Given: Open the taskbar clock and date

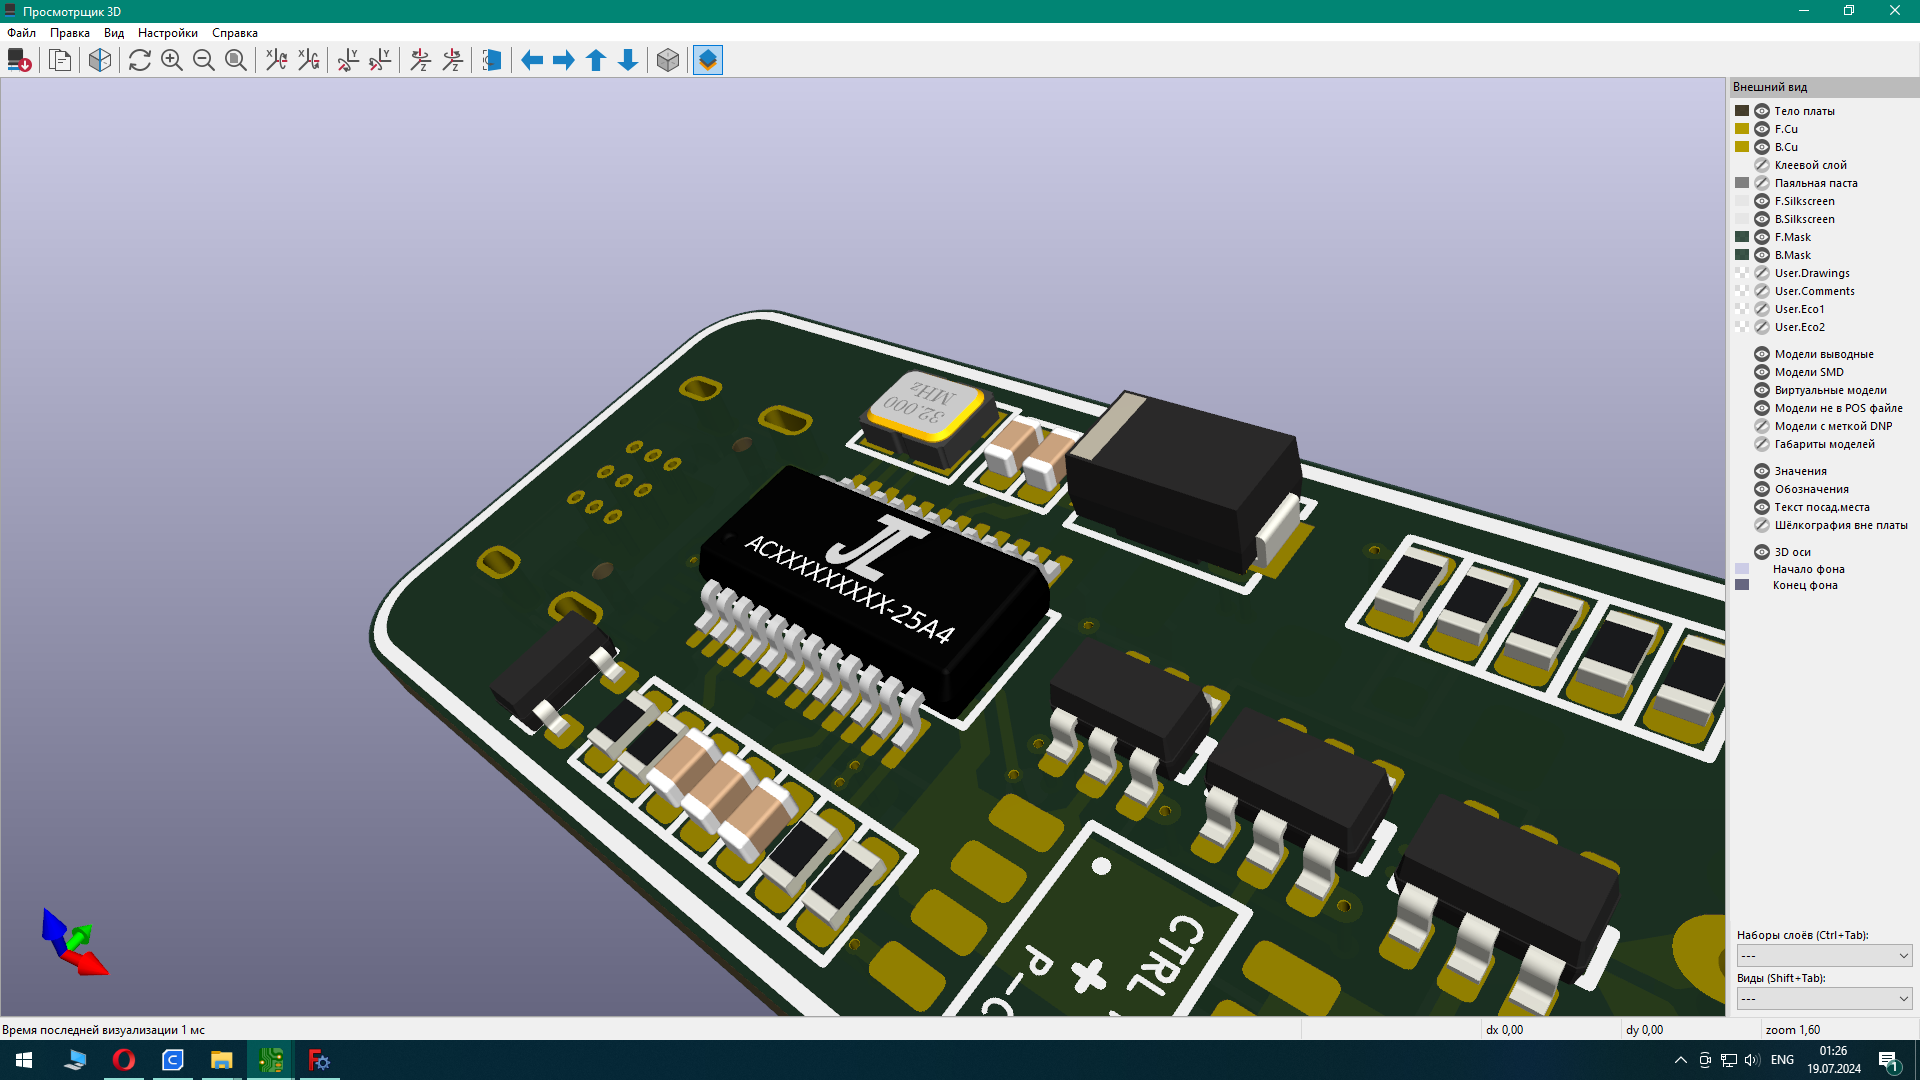Looking at the screenshot, I should (1833, 1060).
